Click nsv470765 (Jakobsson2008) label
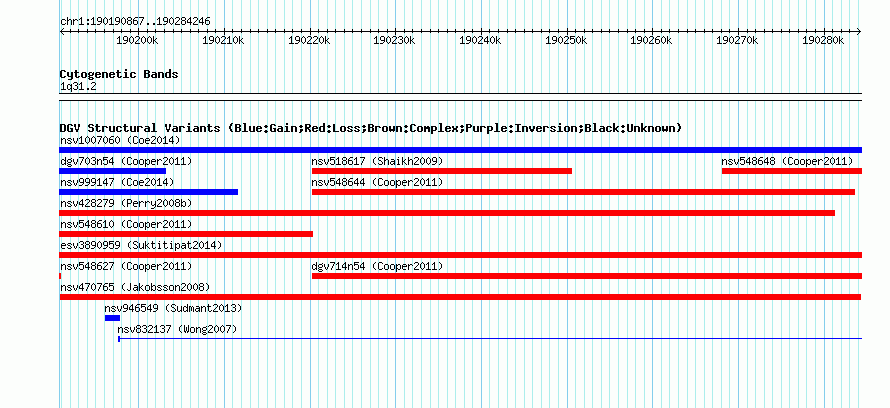Image resolution: width=890 pixels, height=408 pixels. pos(135,287)
